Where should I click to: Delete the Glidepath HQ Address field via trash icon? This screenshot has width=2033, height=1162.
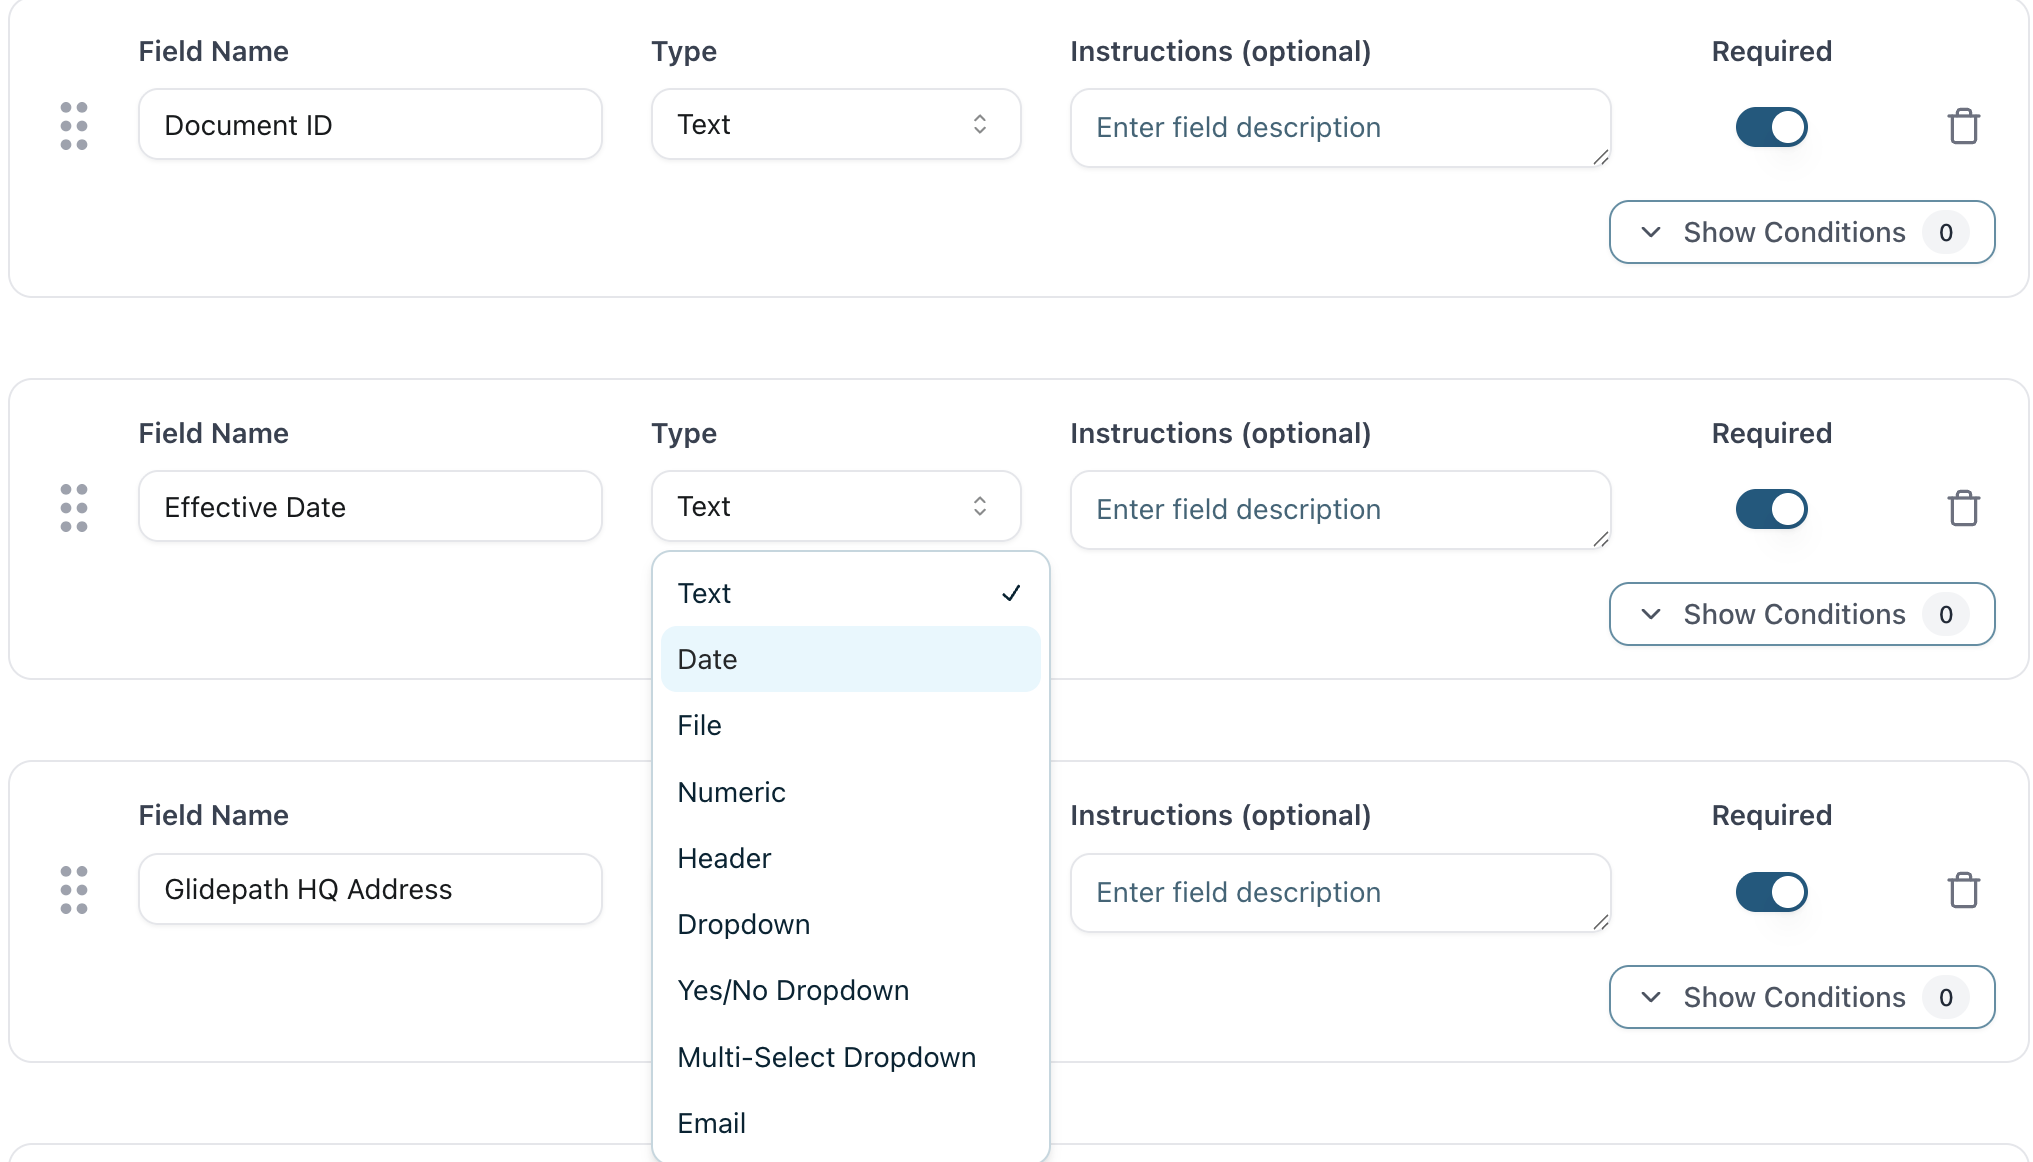point(1963,891)
